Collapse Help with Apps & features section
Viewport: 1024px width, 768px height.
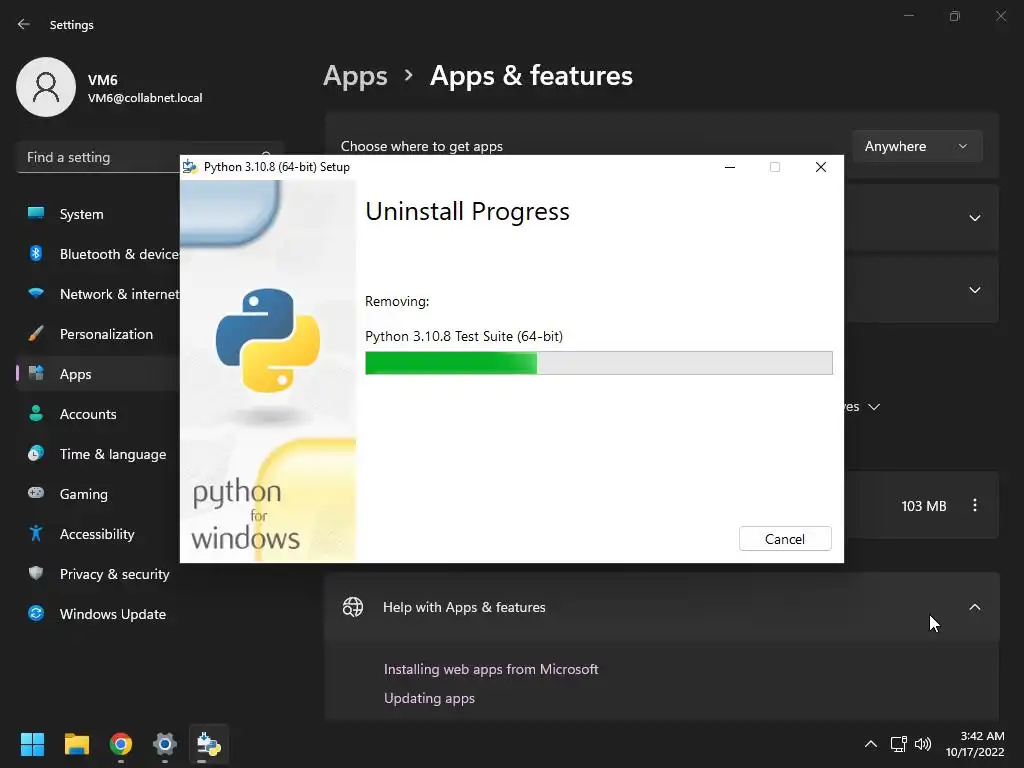point(974,607)
